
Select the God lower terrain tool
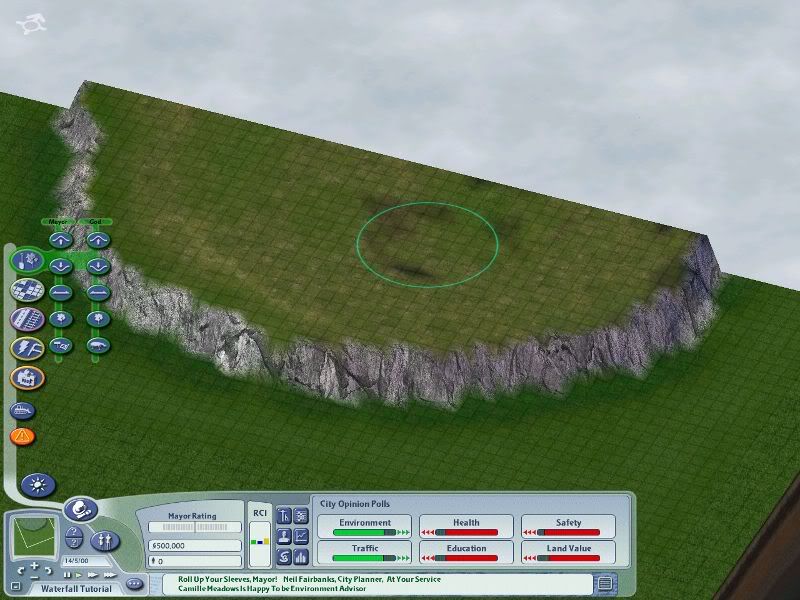[x=98, y=266]
